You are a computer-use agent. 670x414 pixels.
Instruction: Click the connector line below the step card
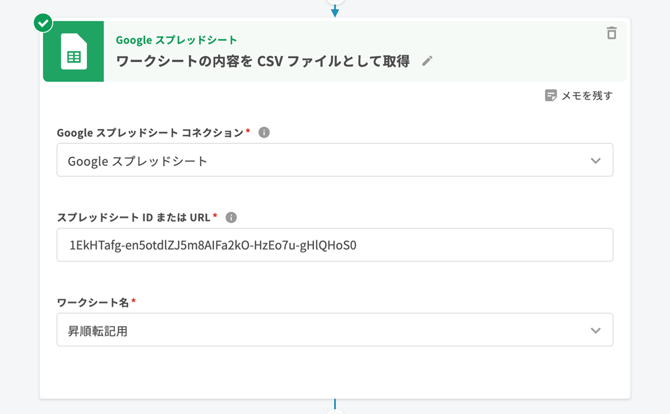tap(335, 406)
